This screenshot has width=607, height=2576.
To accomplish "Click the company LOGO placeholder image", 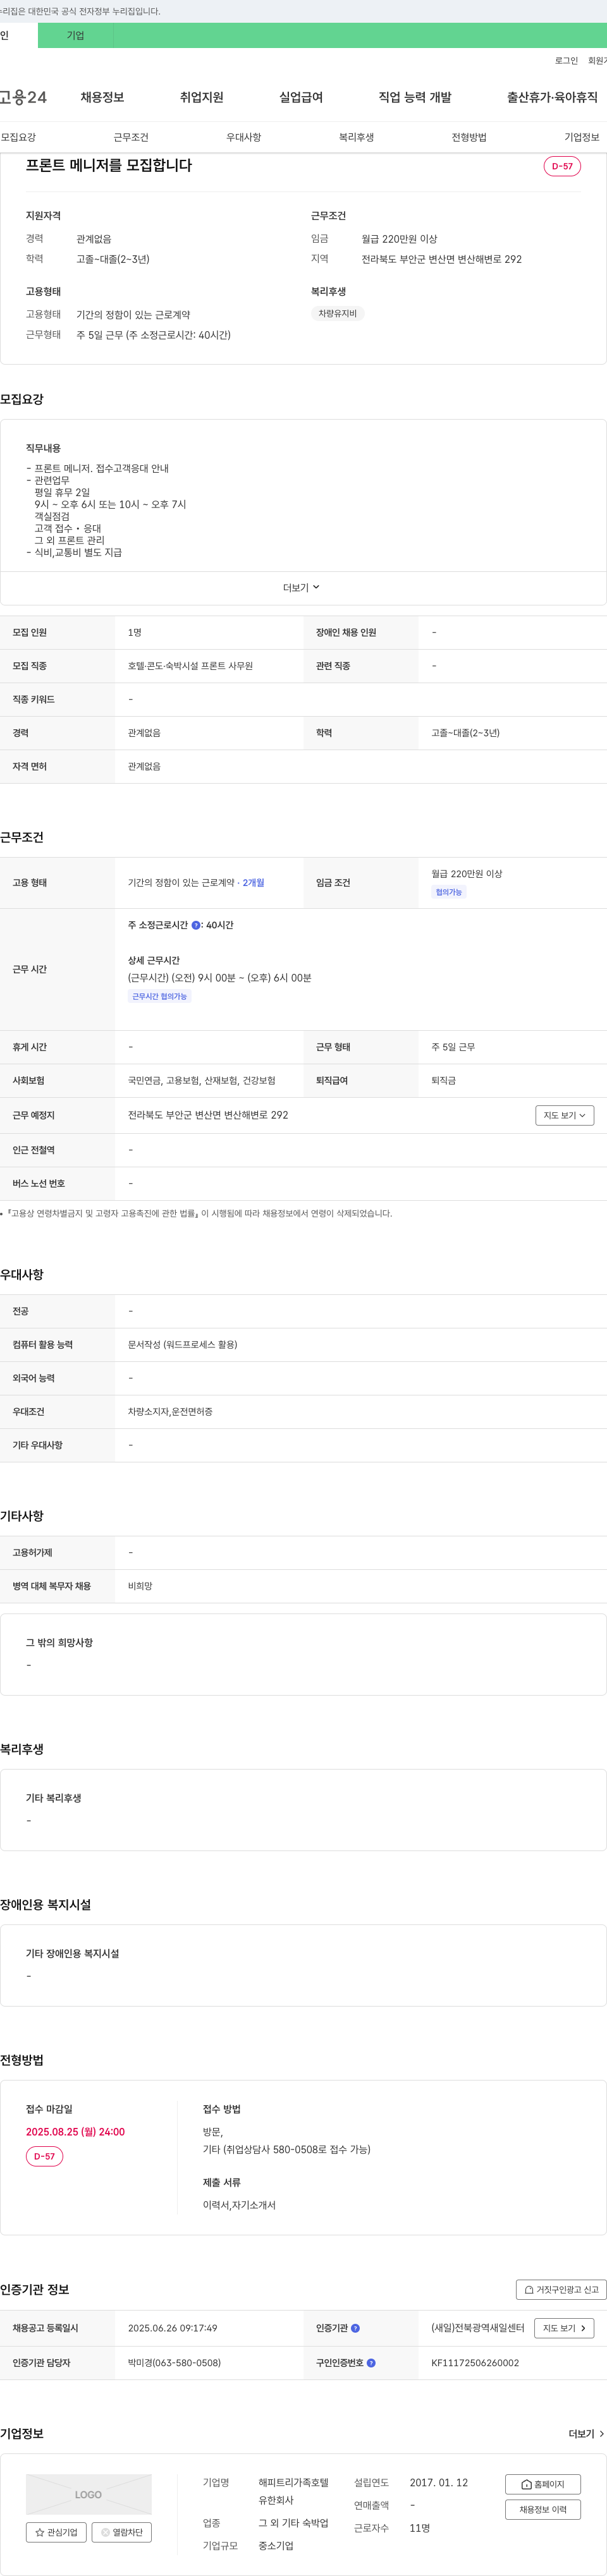I will click(89, 2494).
